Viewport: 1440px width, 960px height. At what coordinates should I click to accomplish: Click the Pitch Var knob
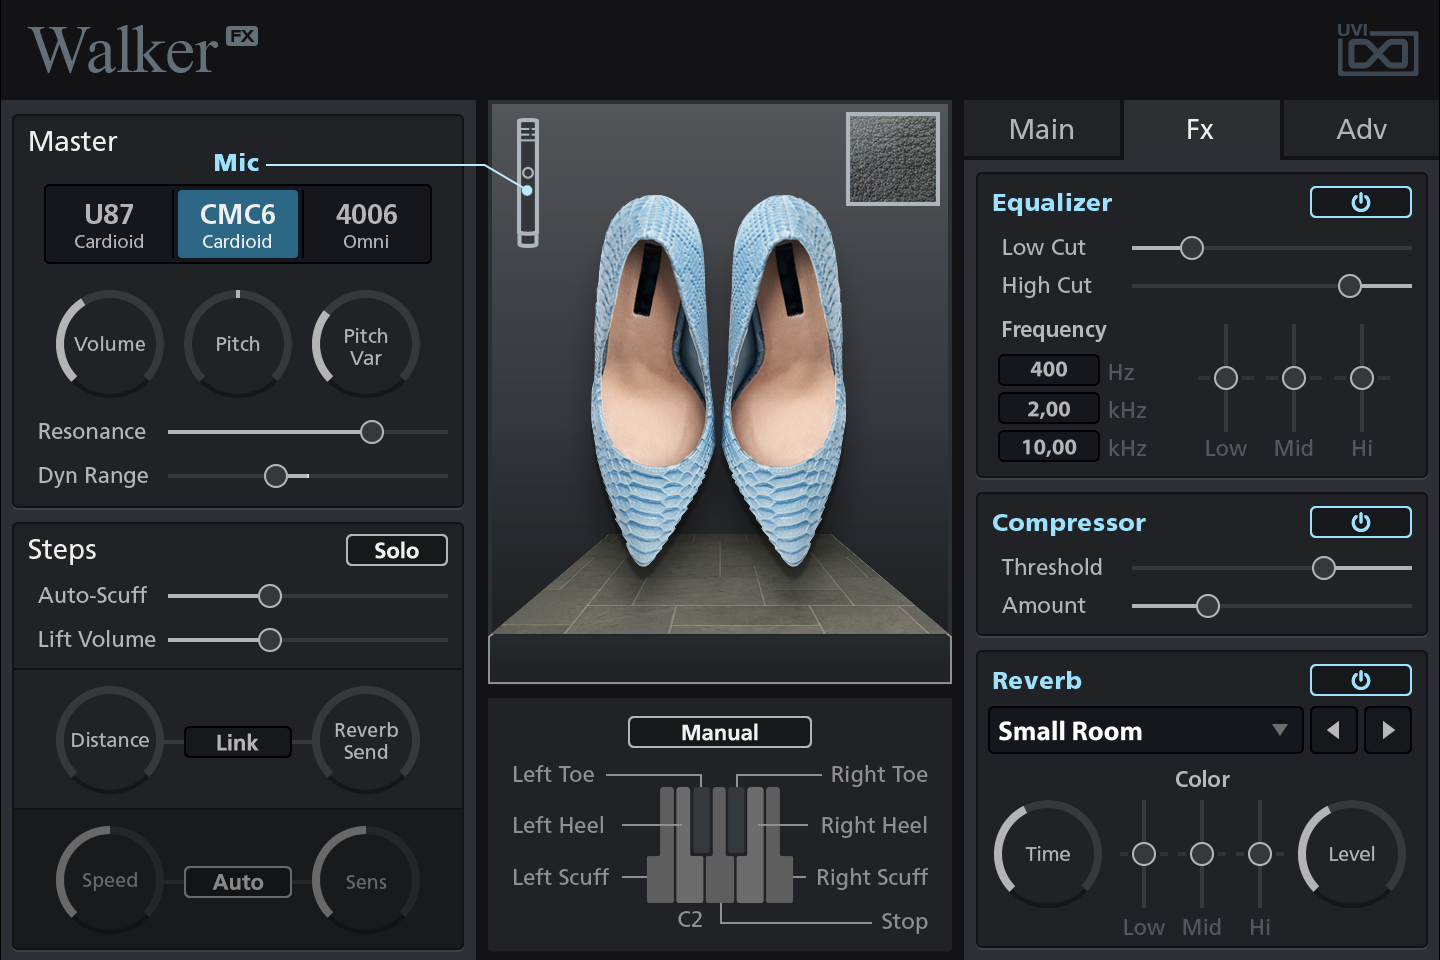tap(364, 343)
